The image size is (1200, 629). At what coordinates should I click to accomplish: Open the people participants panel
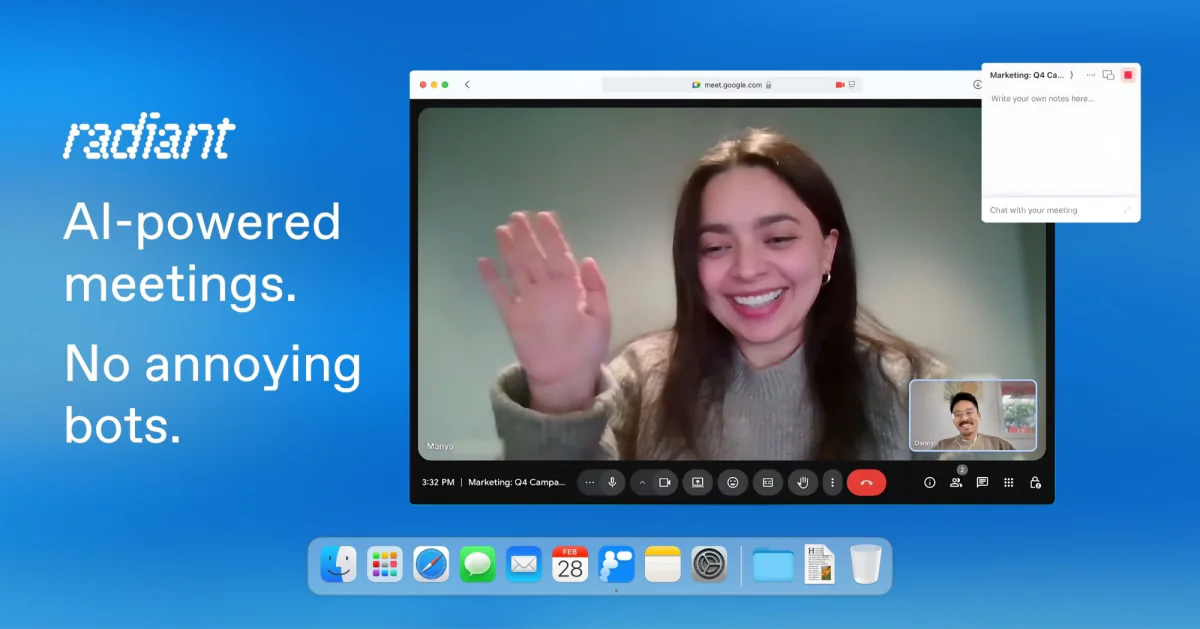956,482
